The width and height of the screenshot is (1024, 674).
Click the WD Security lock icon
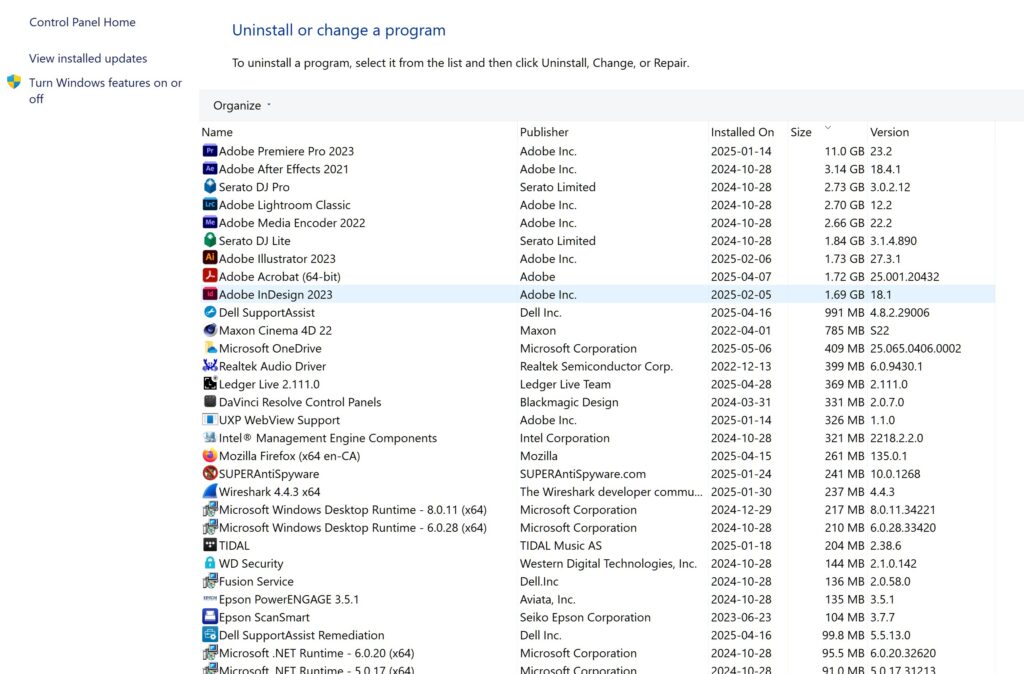[x=210, y=563]
